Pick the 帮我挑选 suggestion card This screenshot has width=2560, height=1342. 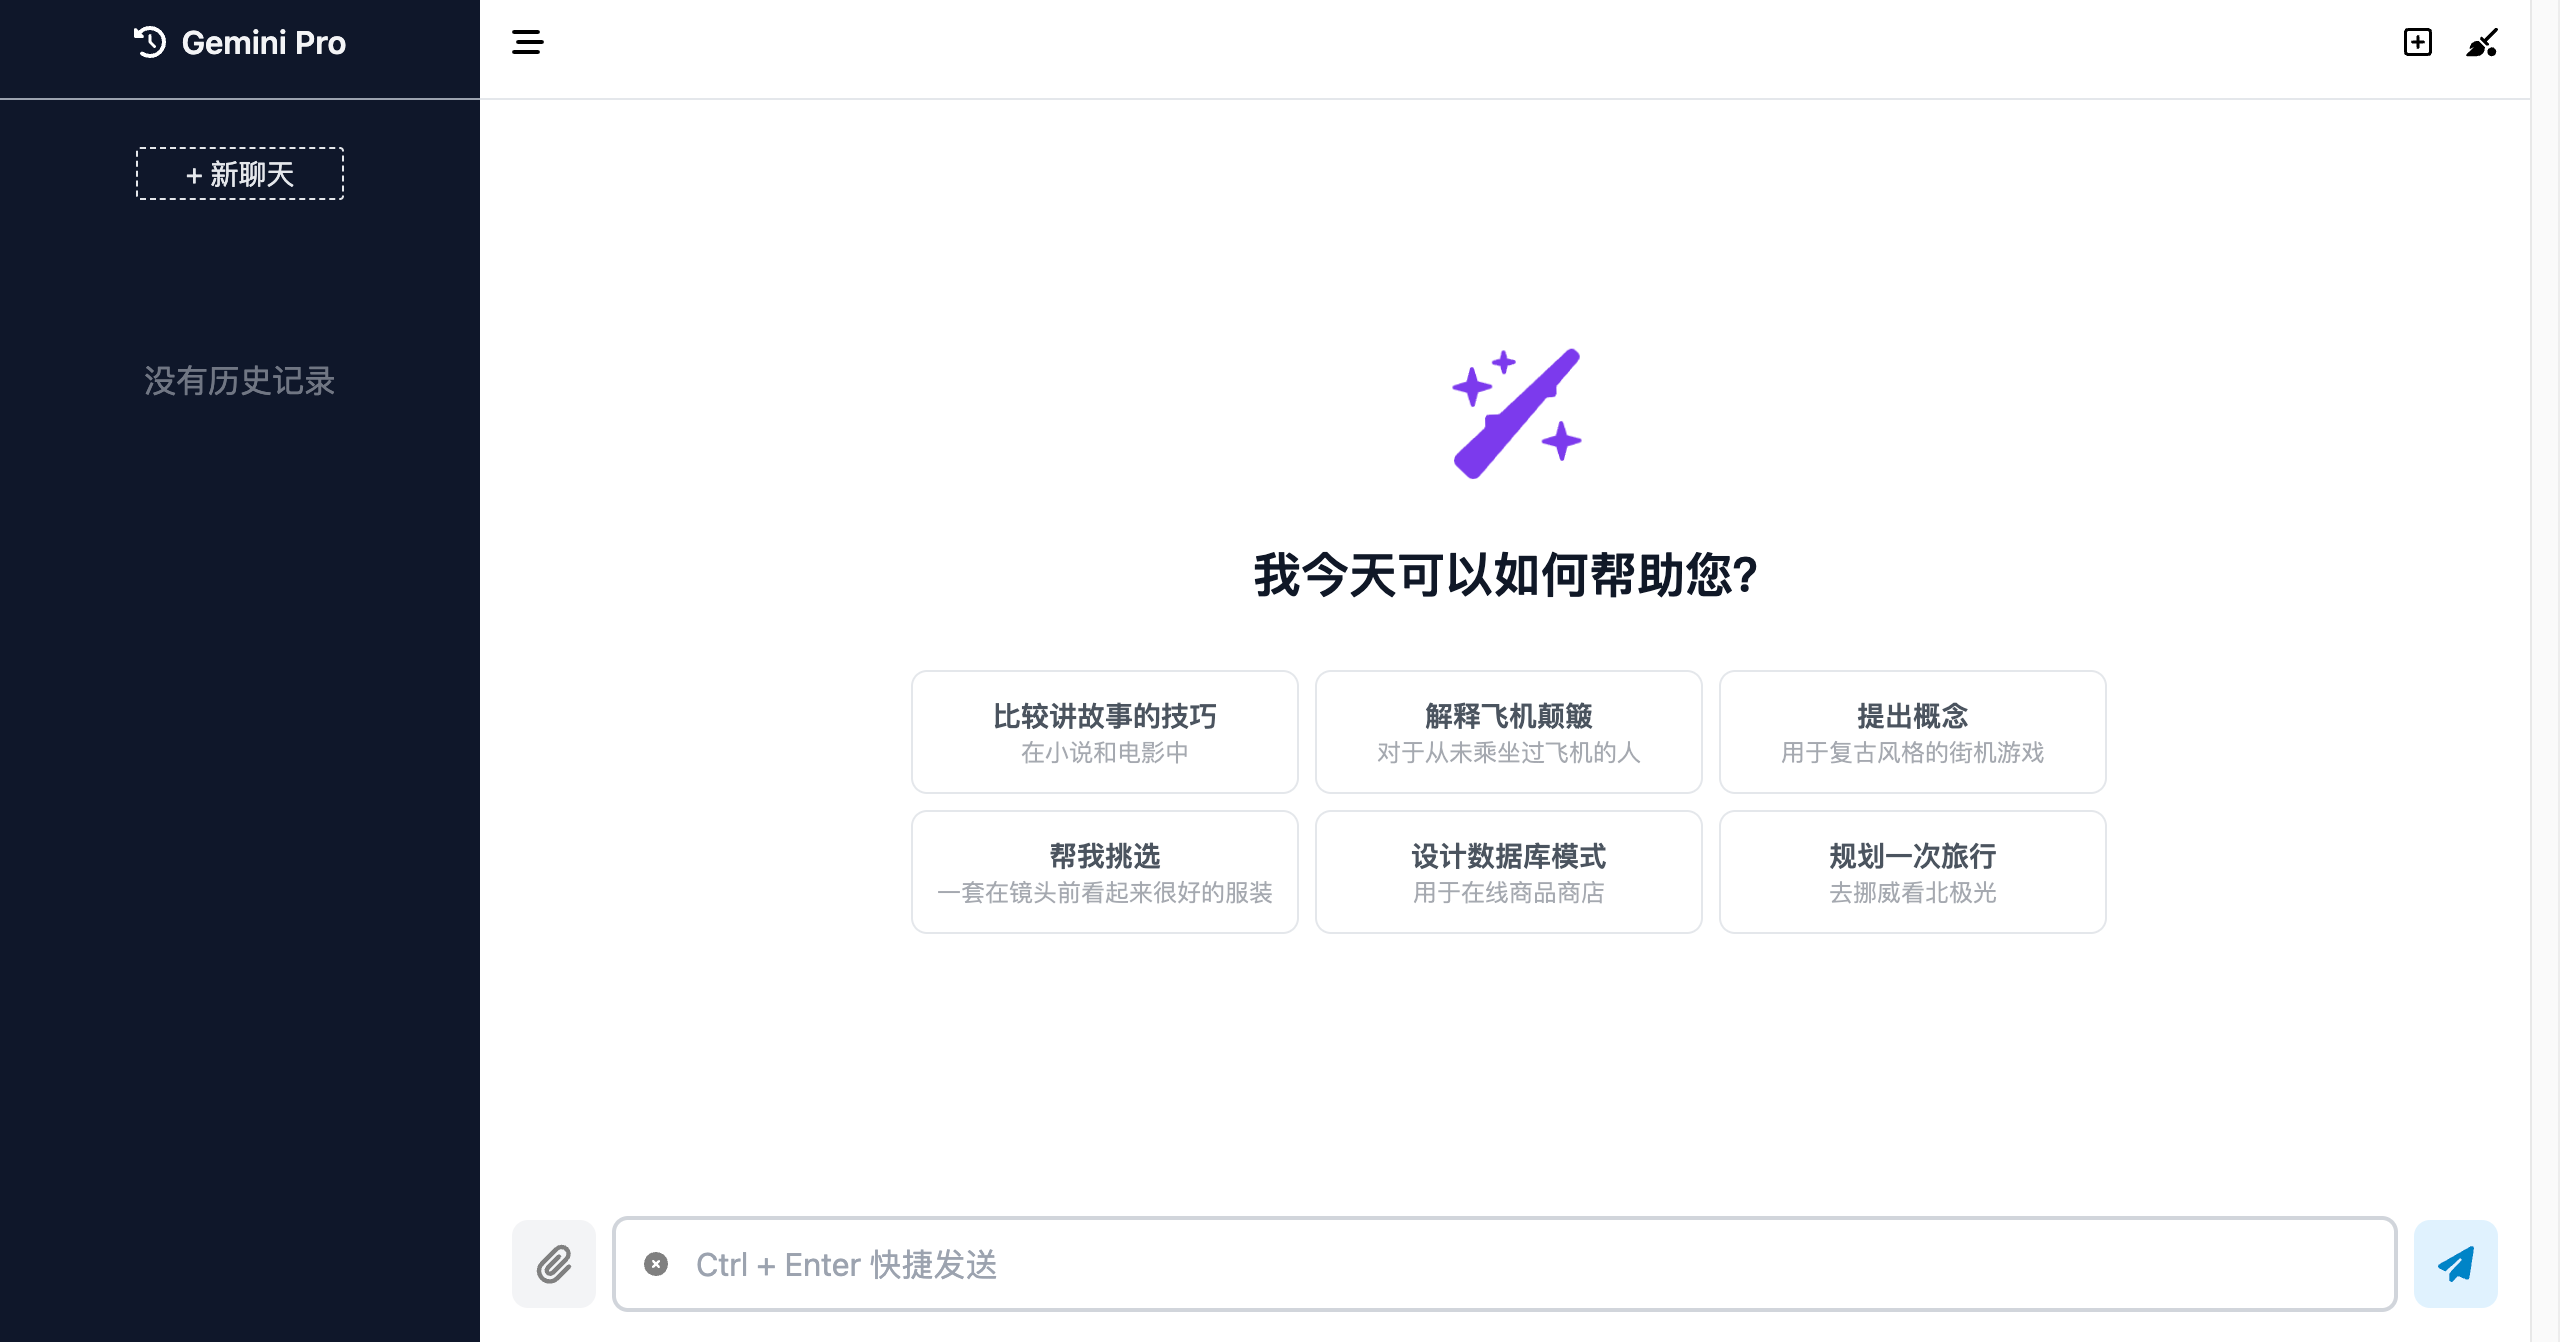[1104, 872]
